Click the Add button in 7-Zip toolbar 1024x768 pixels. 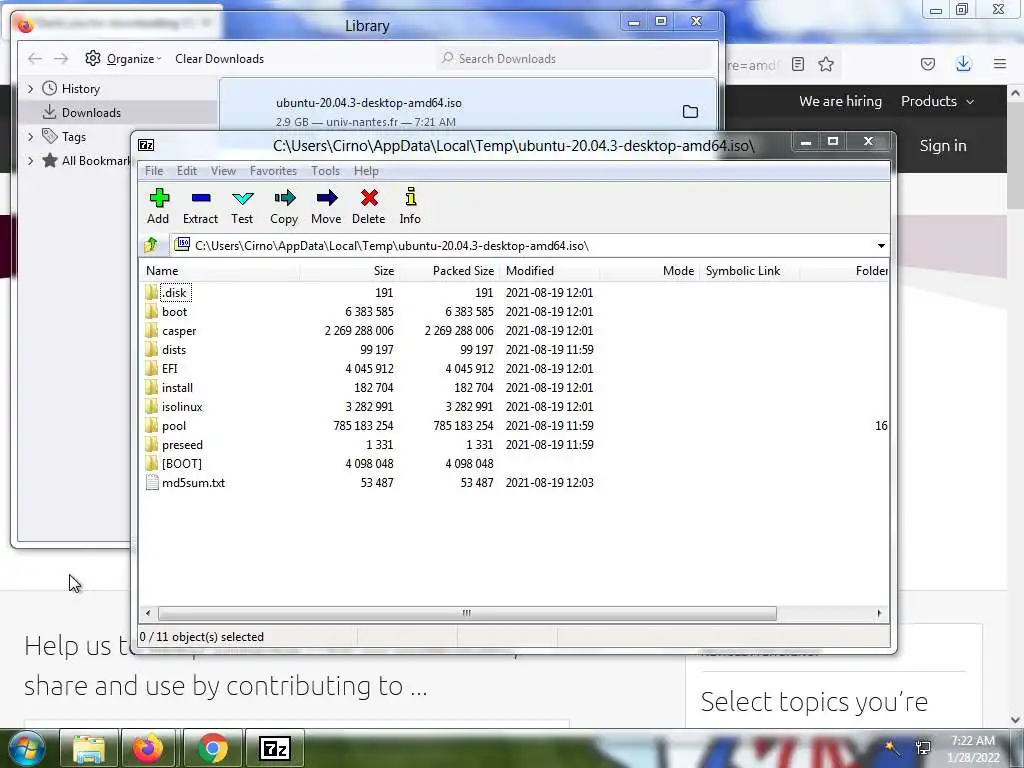pos(158,206)
